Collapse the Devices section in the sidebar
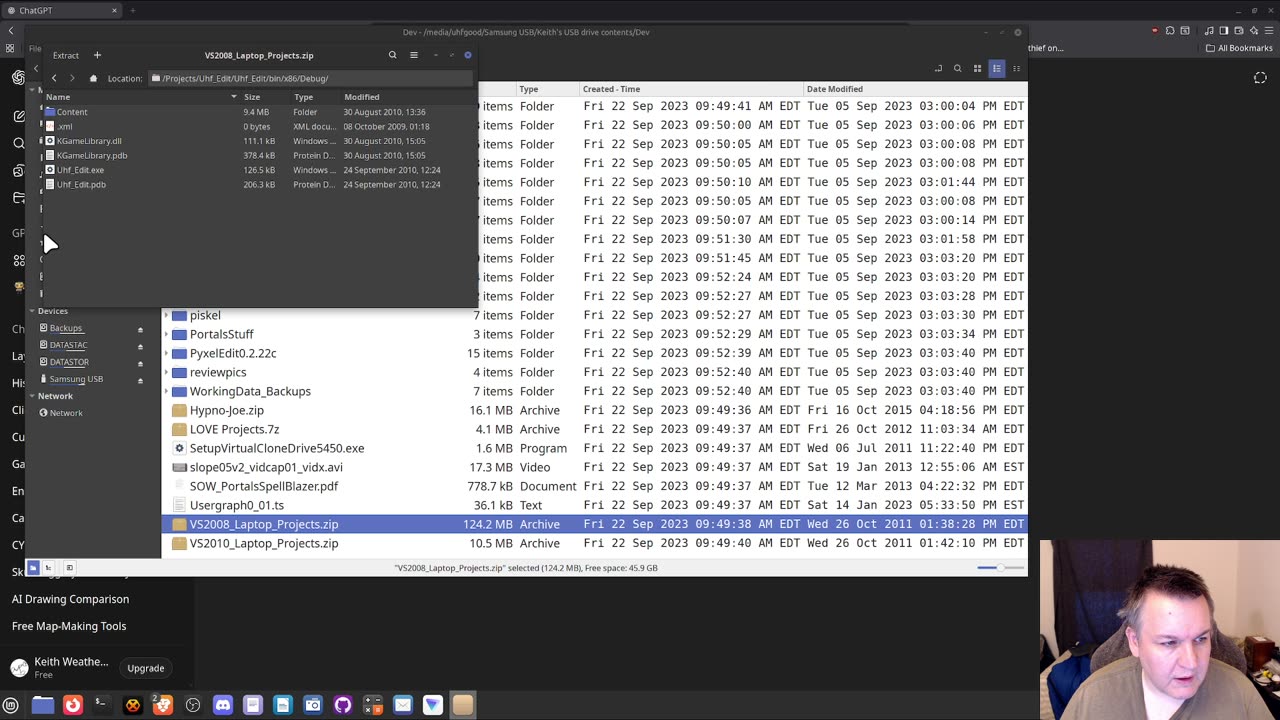This screenshot has width=1280, height=720. coord(32,311)
